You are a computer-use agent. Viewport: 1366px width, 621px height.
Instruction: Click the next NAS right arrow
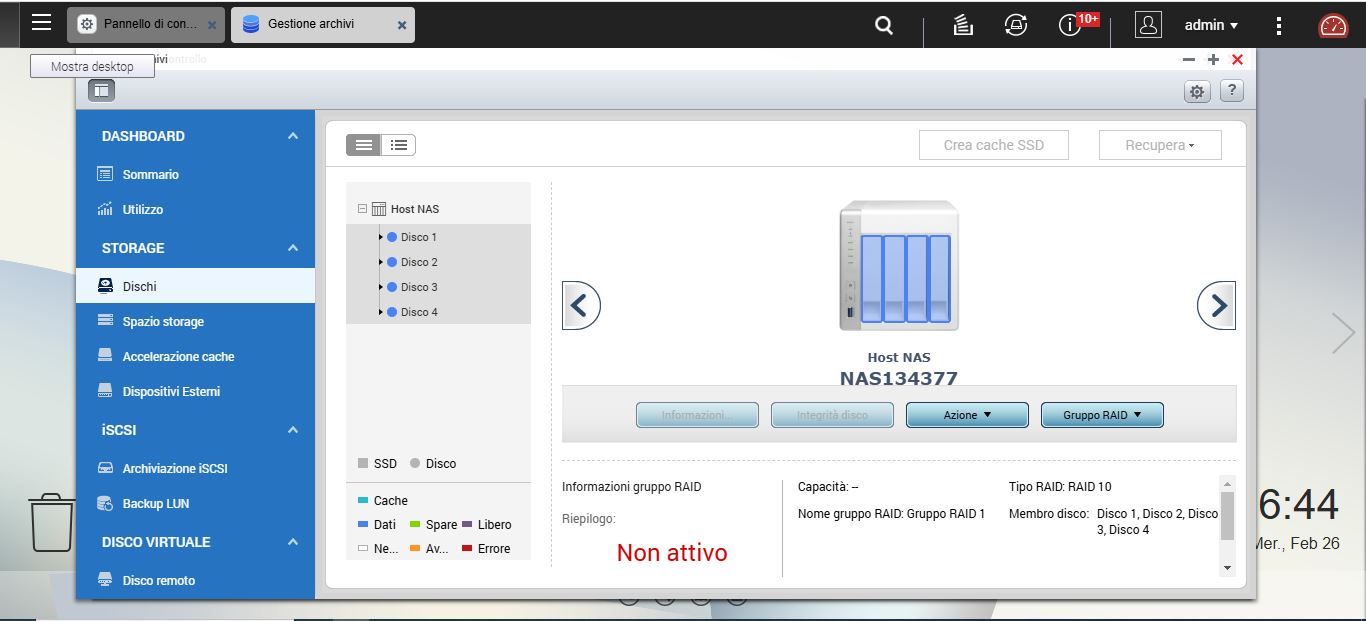click(1216, 305)
